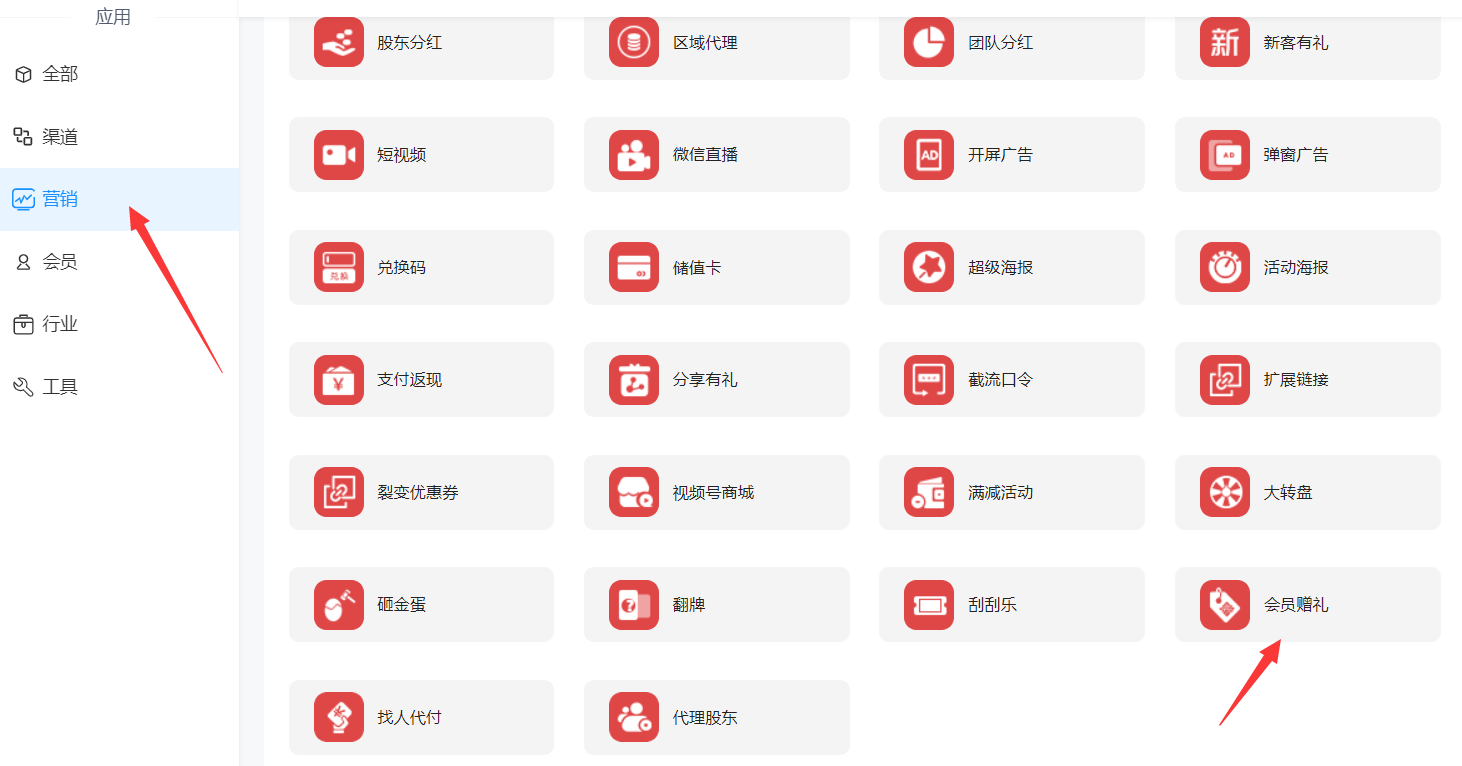Click the 裂变优惠券 label
This screenshot has height=766, width=1462.
[x=418, y=493]
